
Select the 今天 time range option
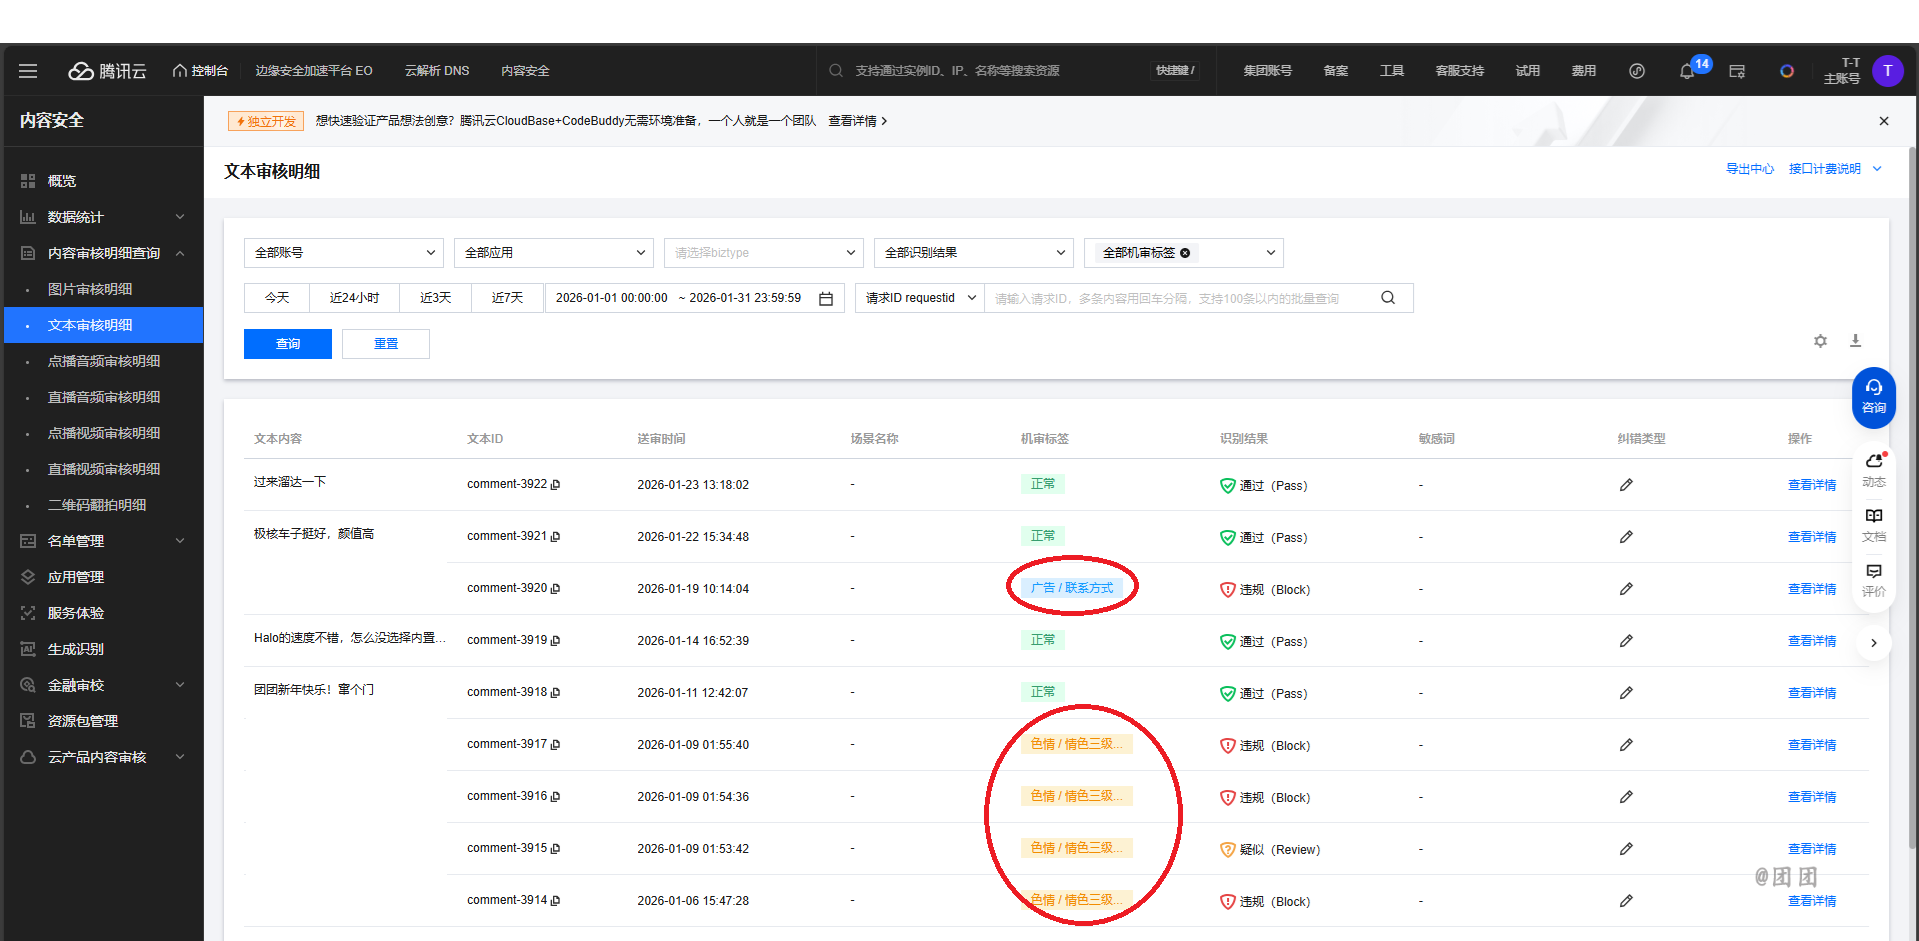pos(277,298)
